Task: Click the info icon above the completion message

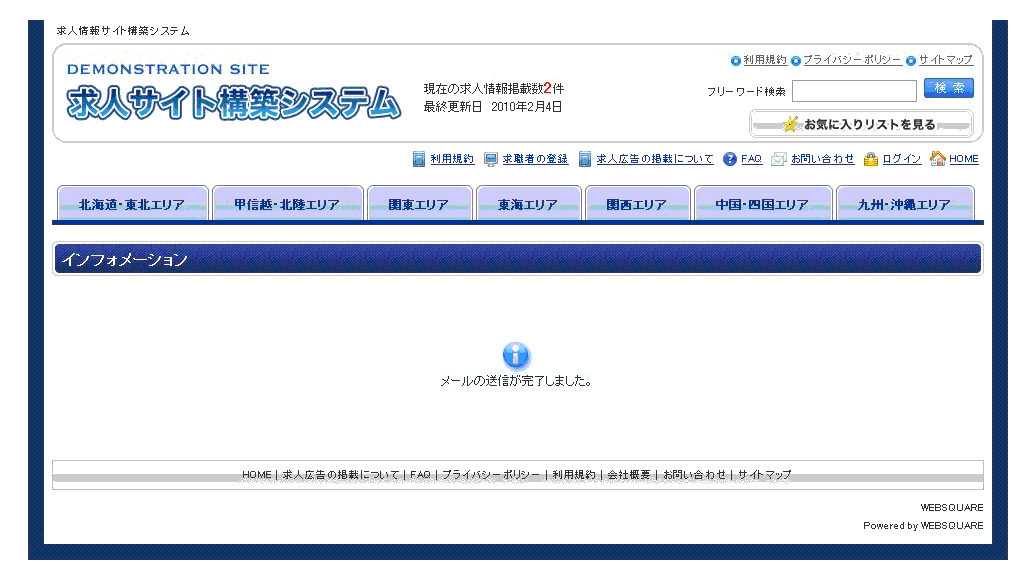Action: click(516, 355)
